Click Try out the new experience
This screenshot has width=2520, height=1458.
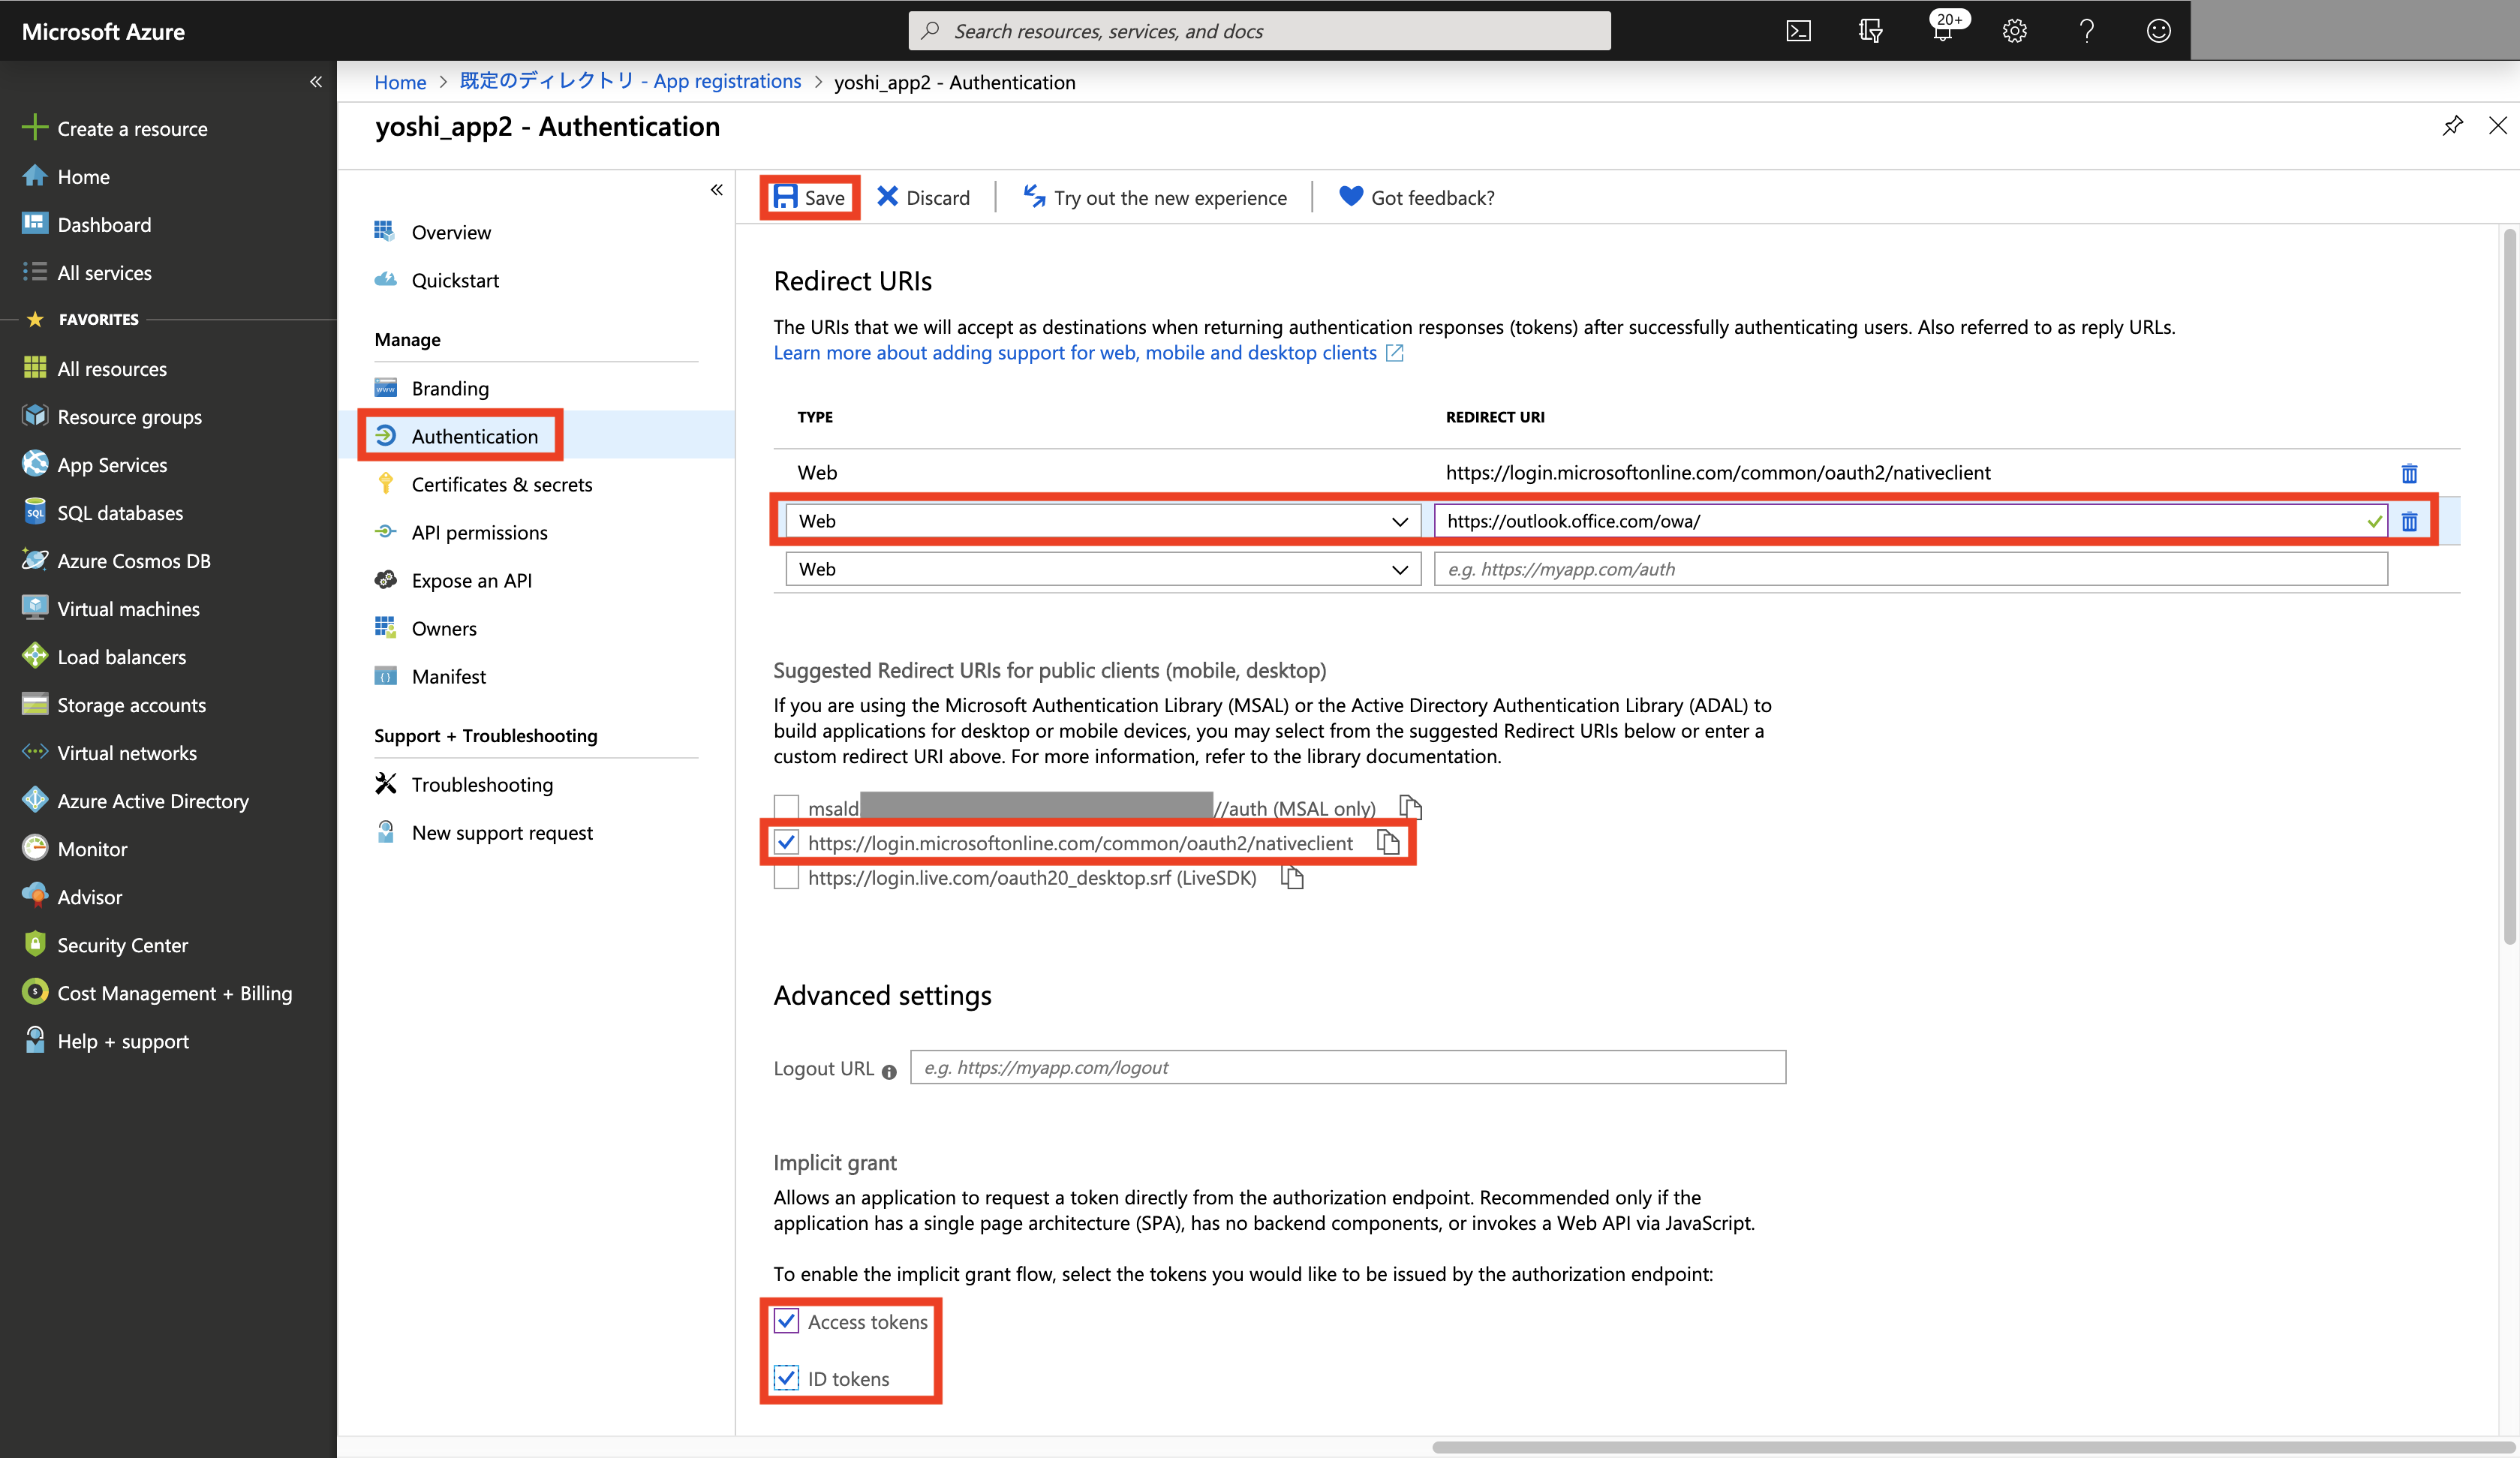point(1155,197)
